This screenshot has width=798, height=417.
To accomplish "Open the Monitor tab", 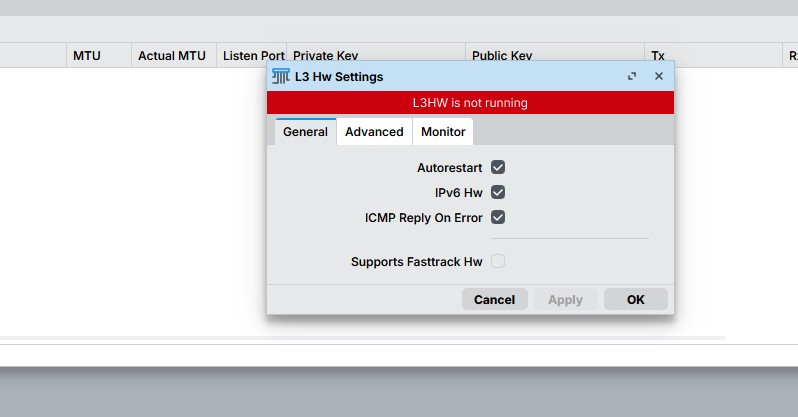I will click(x=443, y=132).
